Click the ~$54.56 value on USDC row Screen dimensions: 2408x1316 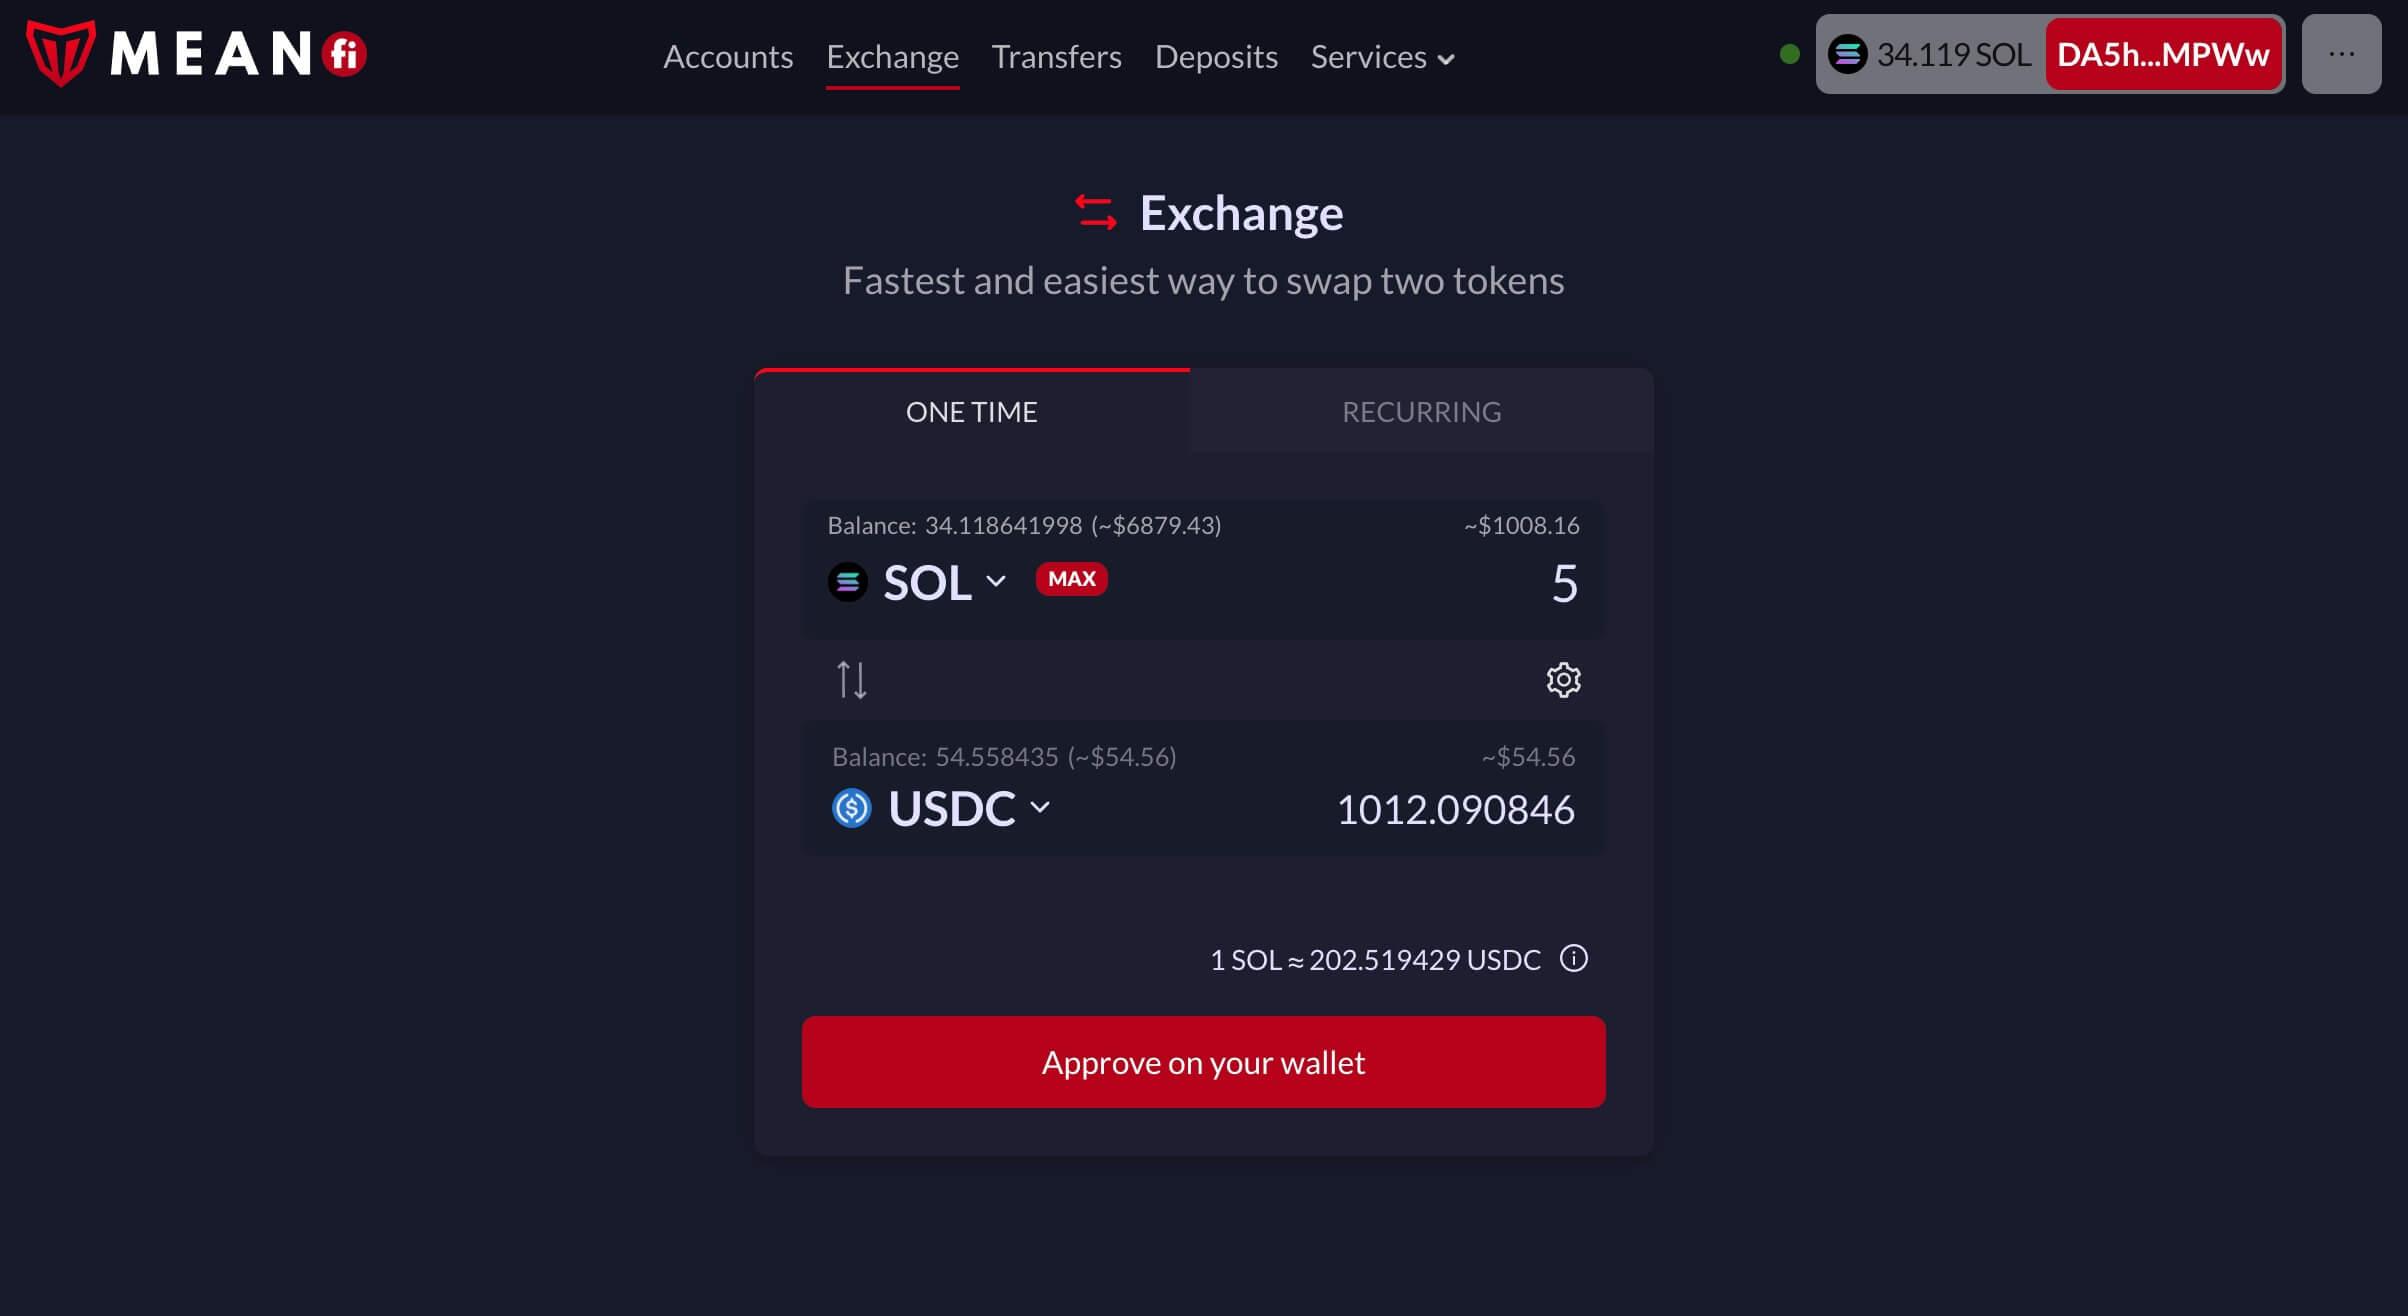point(1528,756)
